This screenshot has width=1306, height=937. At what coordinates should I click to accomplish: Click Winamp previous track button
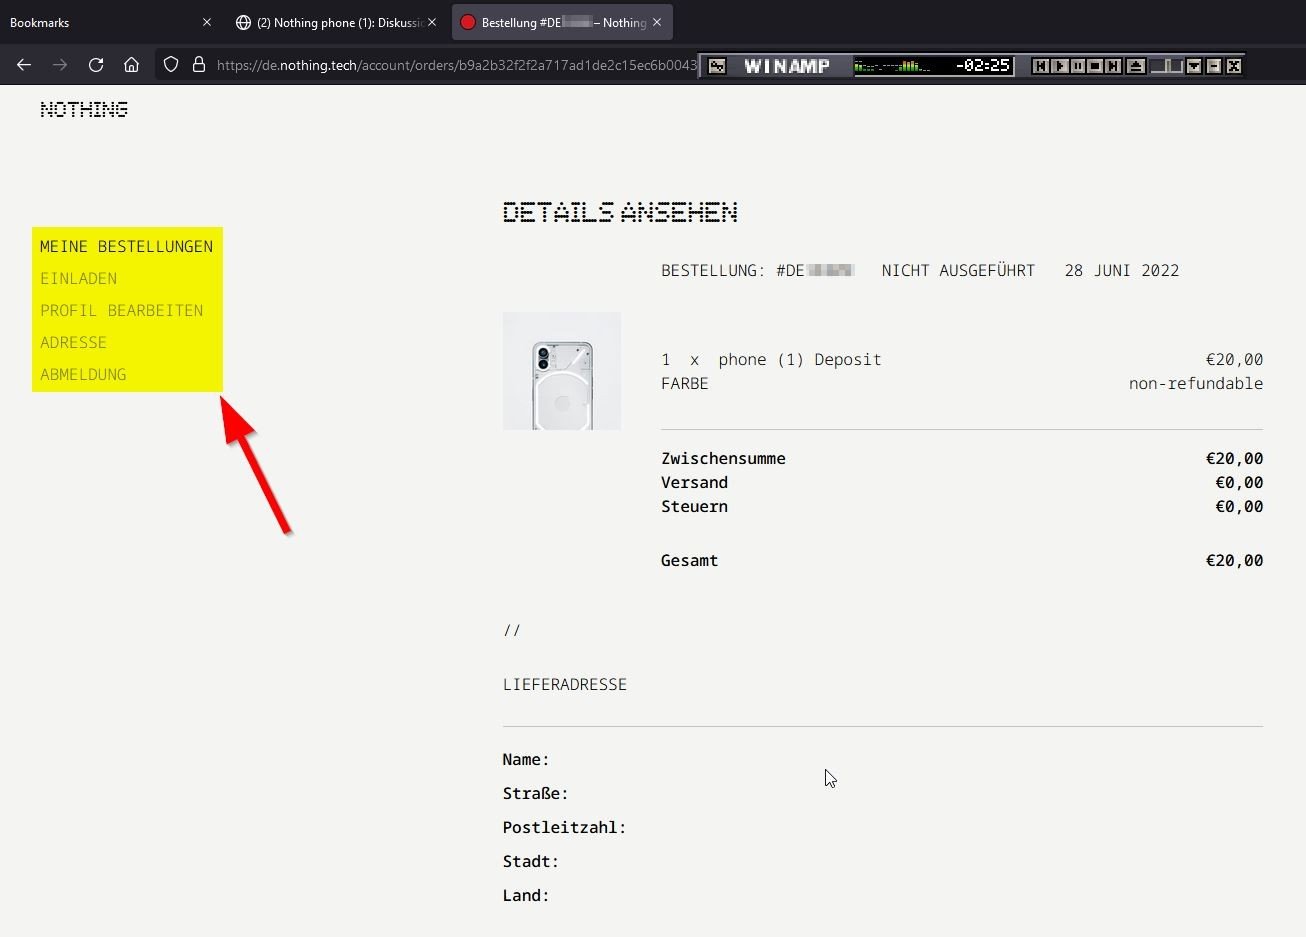(x=1040, y=66)
